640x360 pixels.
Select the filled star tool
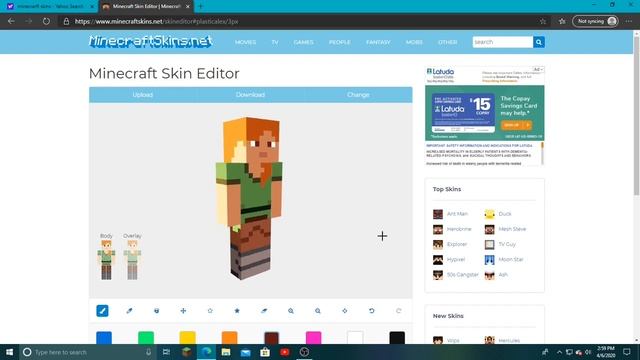237,311
